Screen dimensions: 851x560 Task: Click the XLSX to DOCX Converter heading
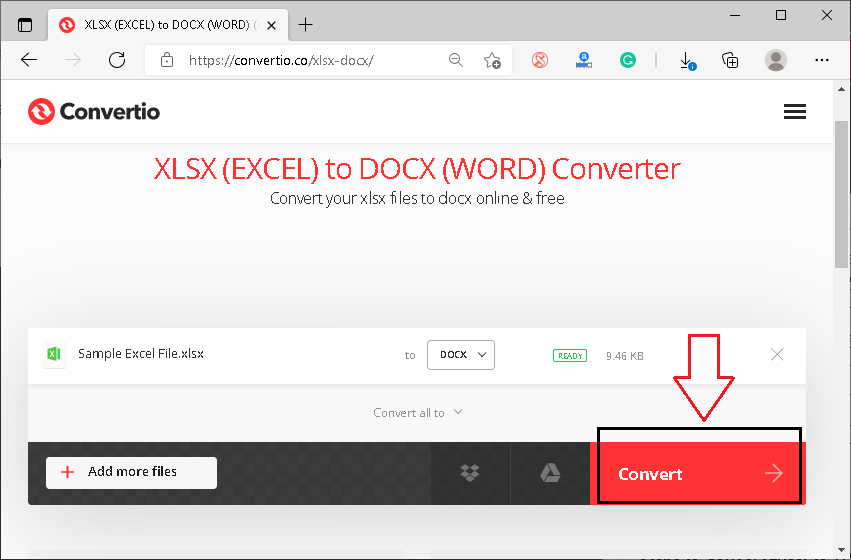pyautogui.click(x=417, y=169)
